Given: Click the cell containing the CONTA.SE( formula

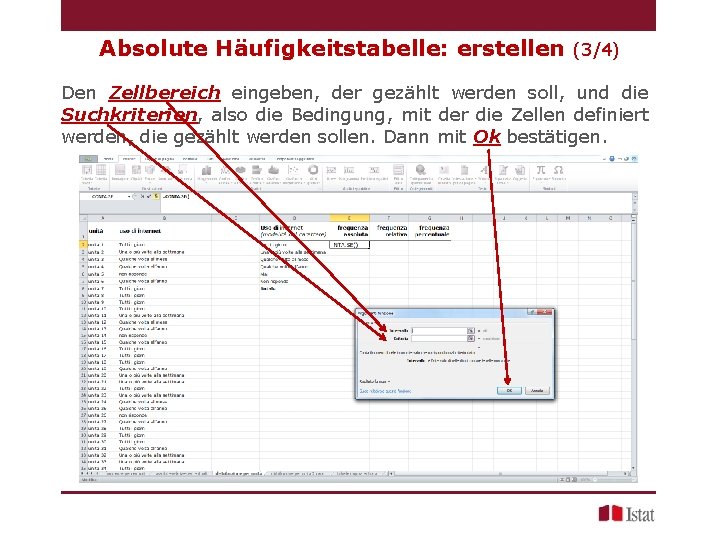Looking at the screenshot, I should [349, 245].
